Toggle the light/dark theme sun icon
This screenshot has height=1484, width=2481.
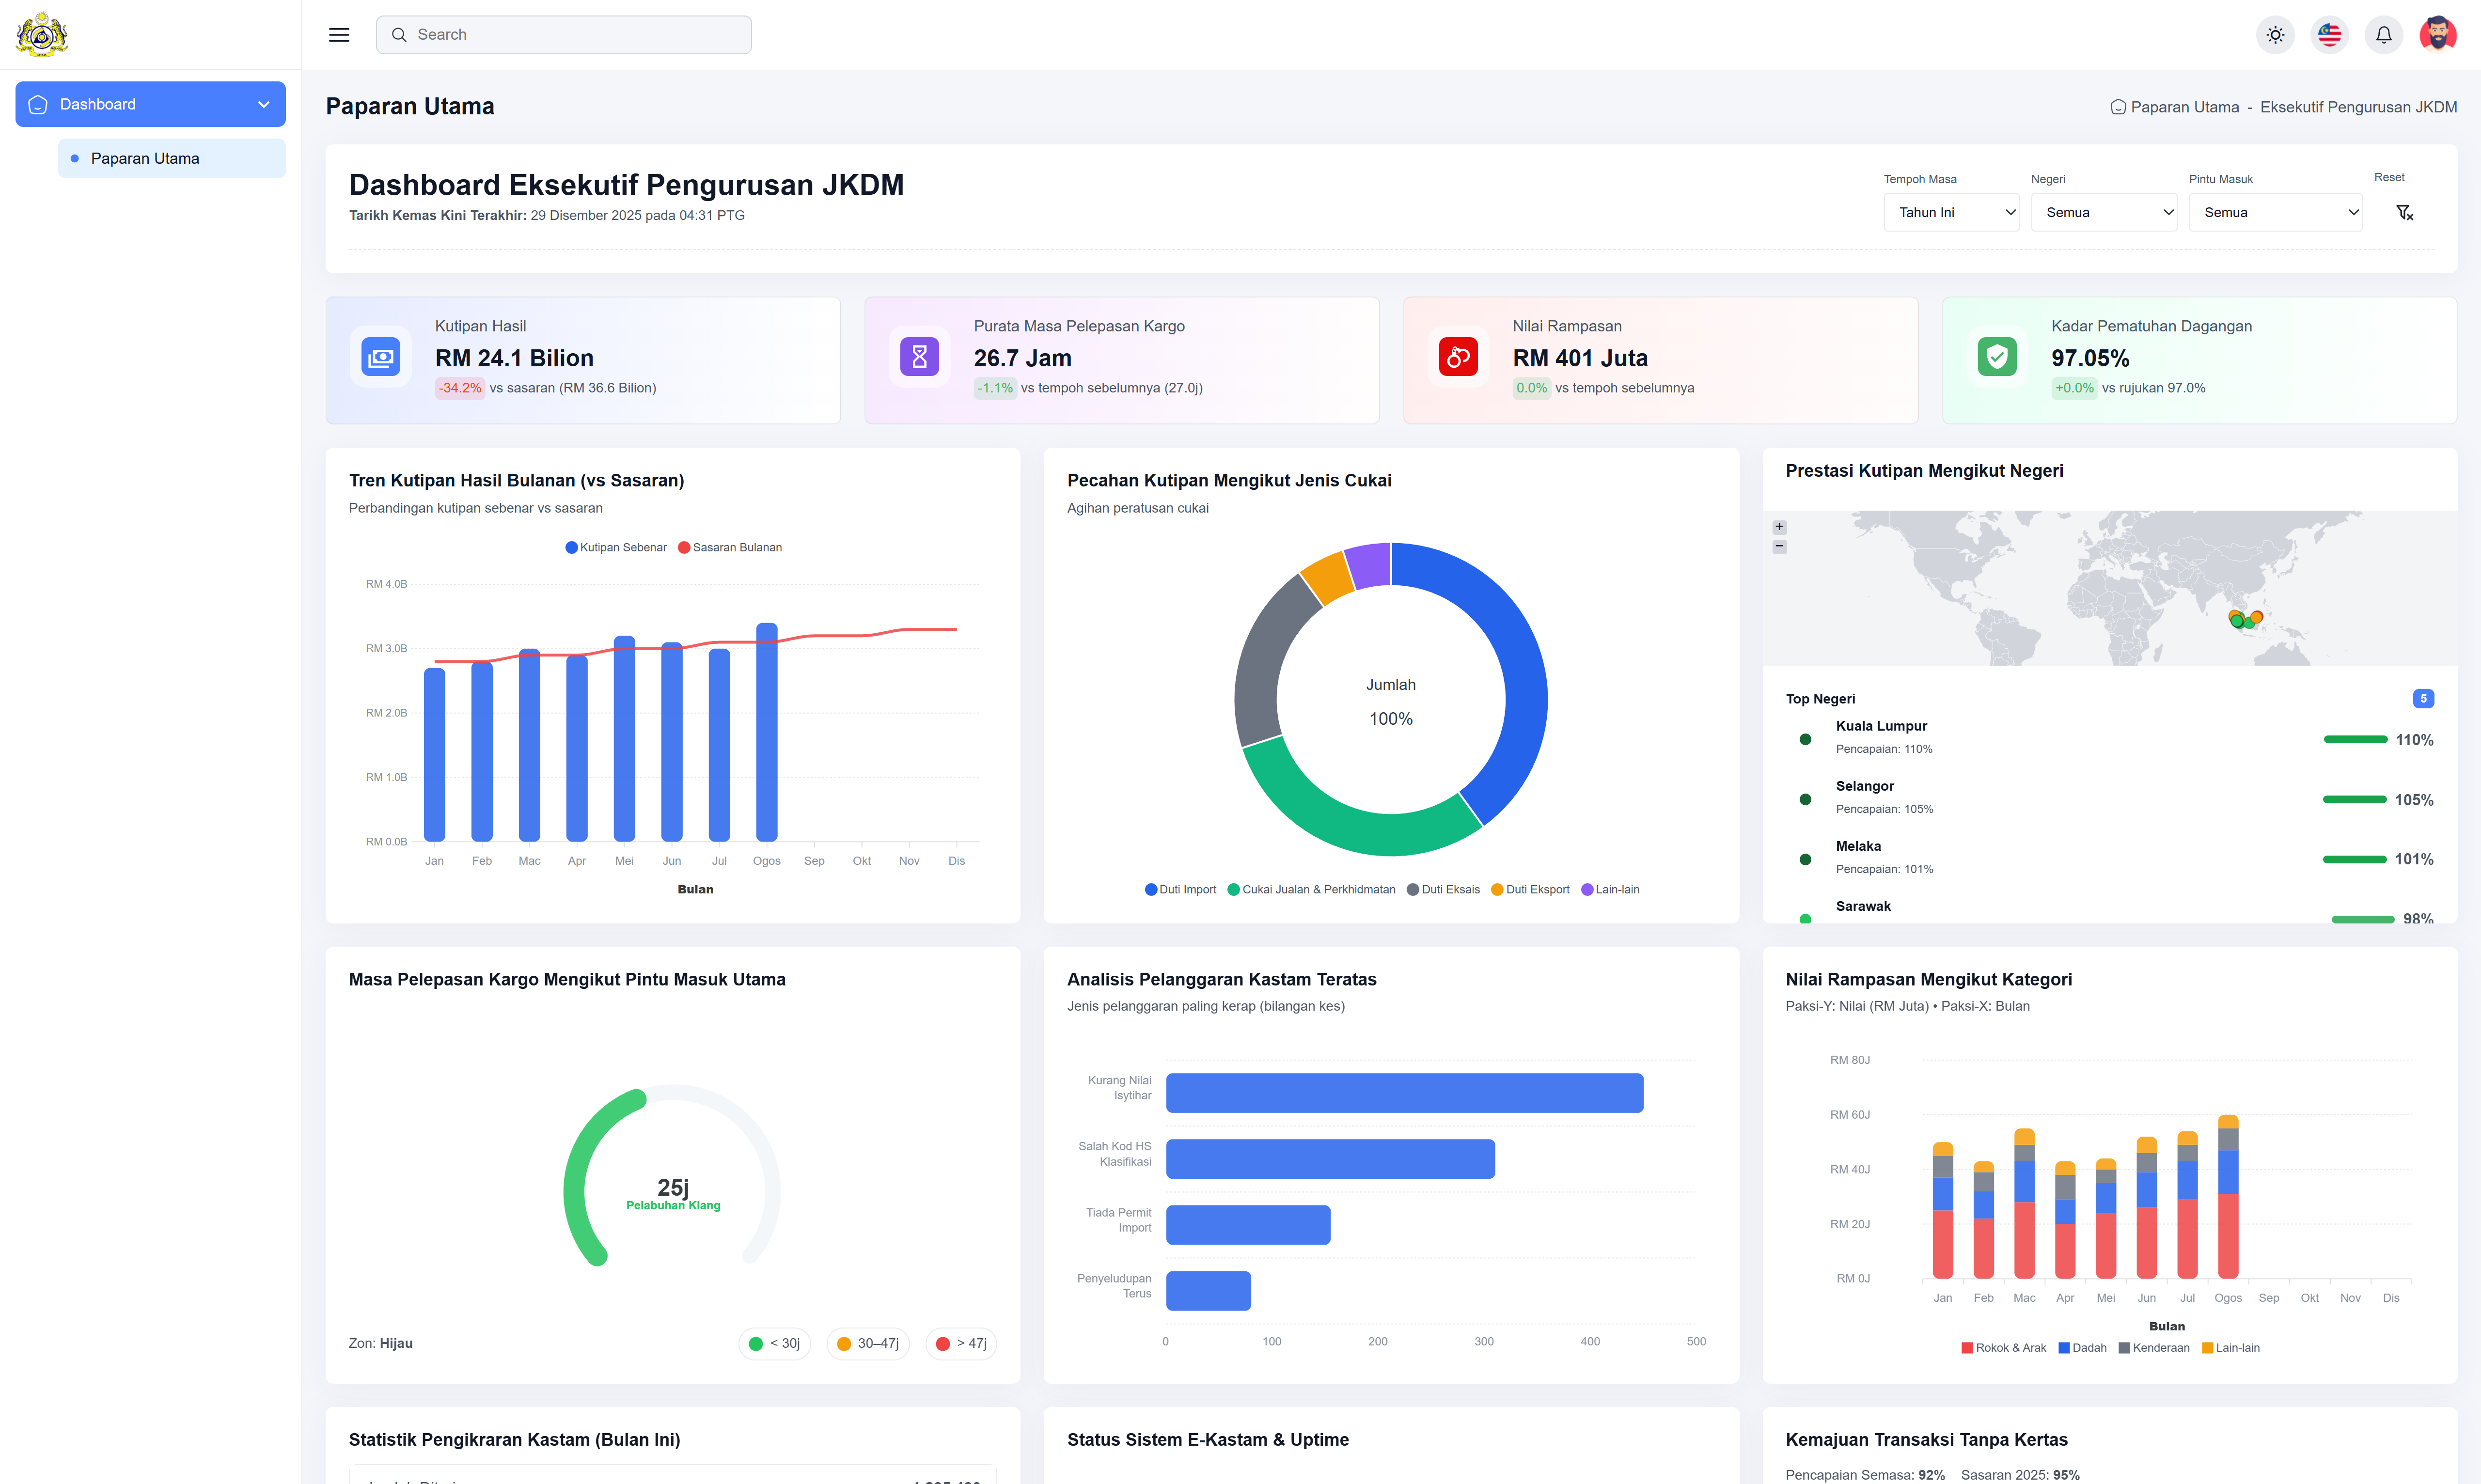[x=2275, y=35]
